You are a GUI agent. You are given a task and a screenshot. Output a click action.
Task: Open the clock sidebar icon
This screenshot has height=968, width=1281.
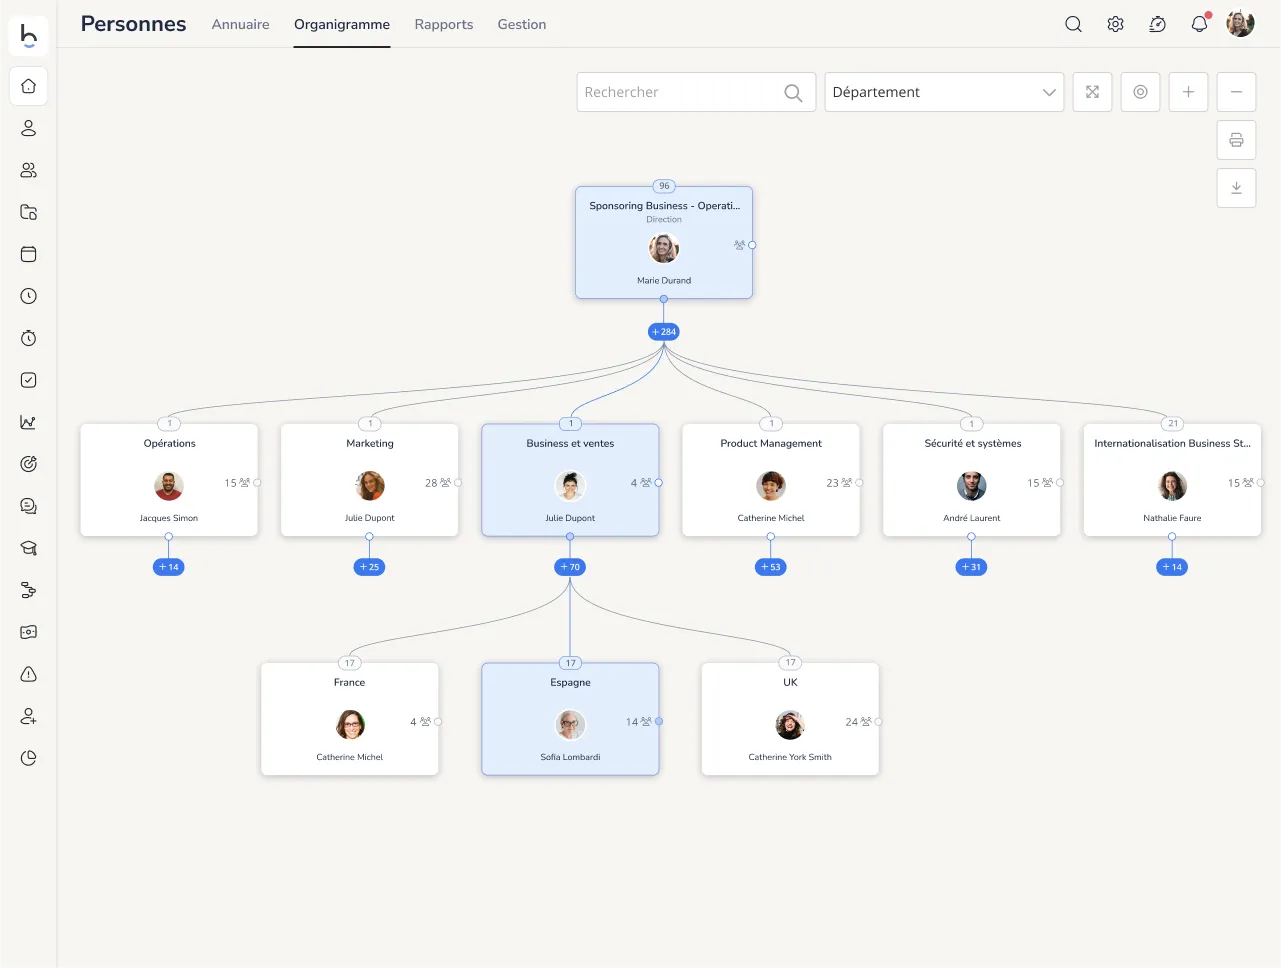click(29, 296)
